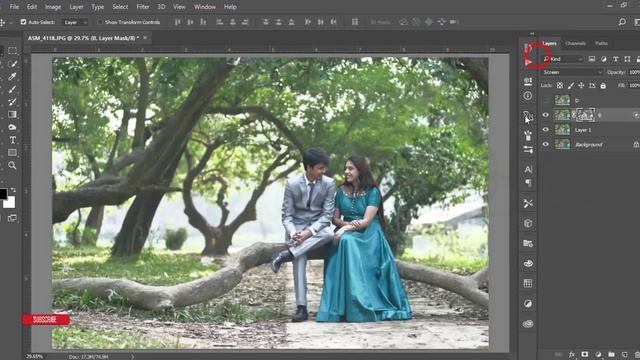This screenshot has height=360, width=640.
Task: Select the Eyedropper tool
Action: (12, 76)
